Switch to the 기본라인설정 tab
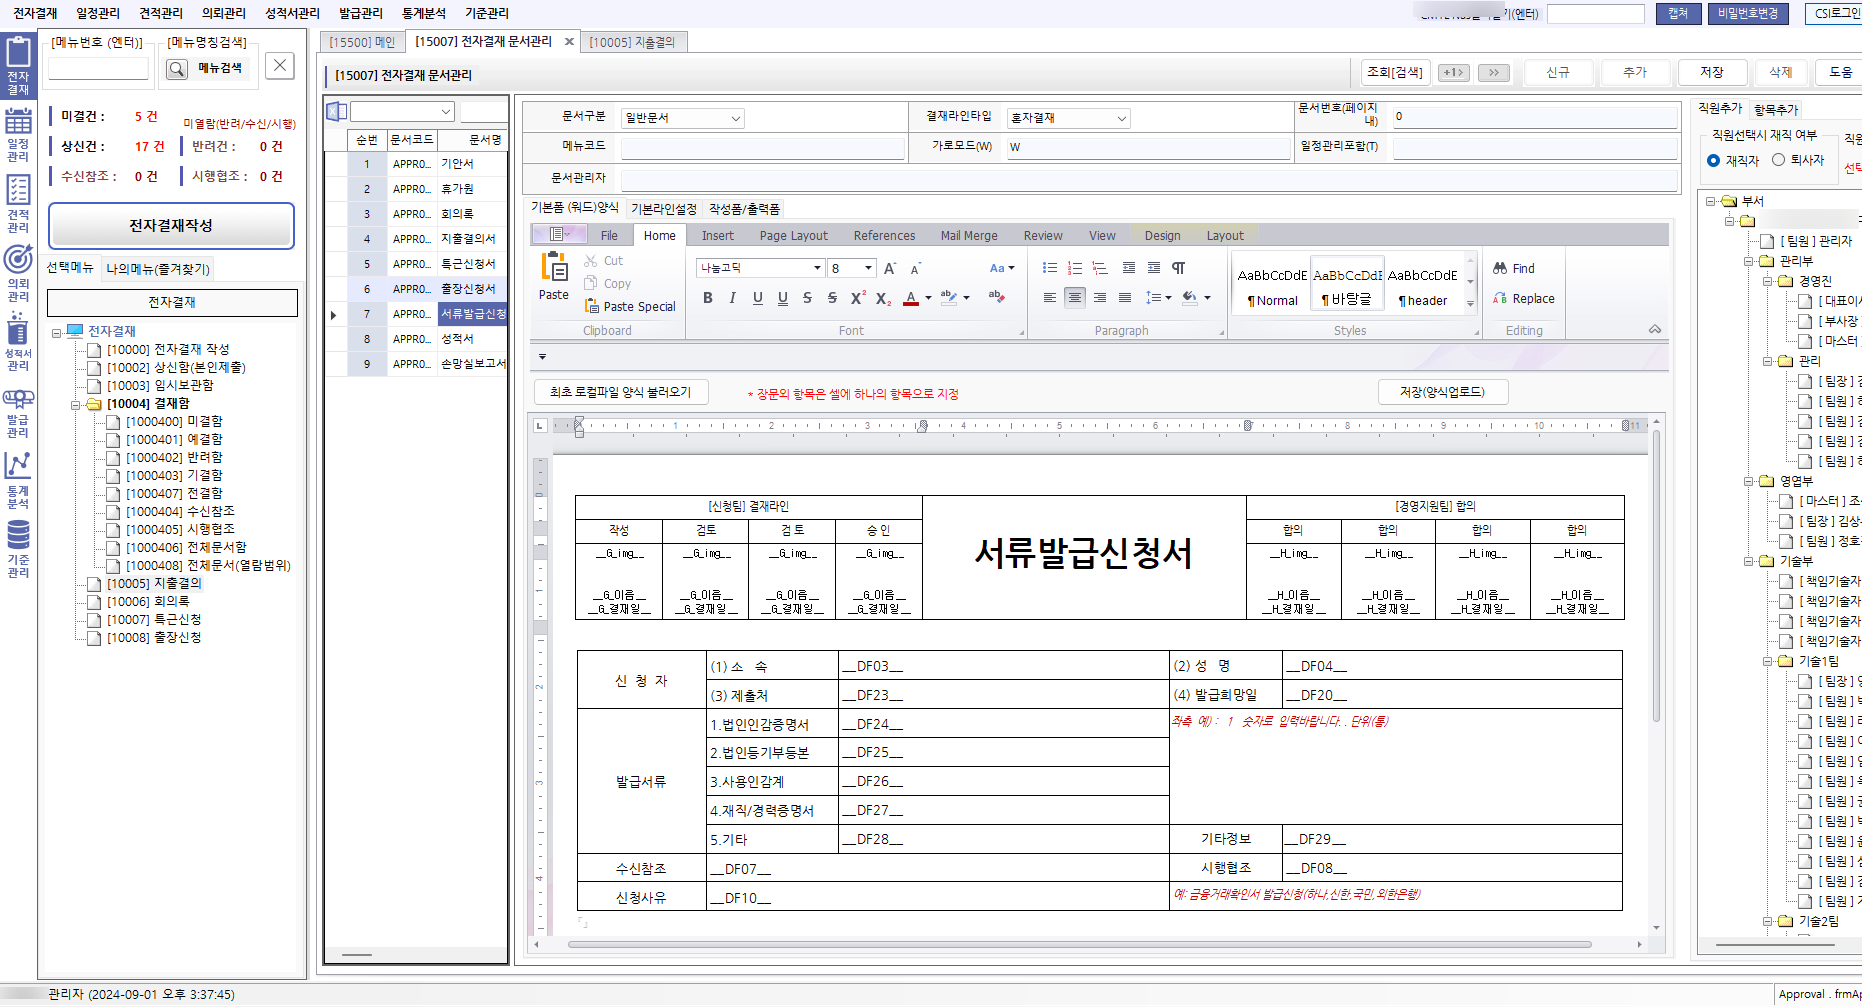The height and width of the screenshot is (1007, 1862). point(663,208)
